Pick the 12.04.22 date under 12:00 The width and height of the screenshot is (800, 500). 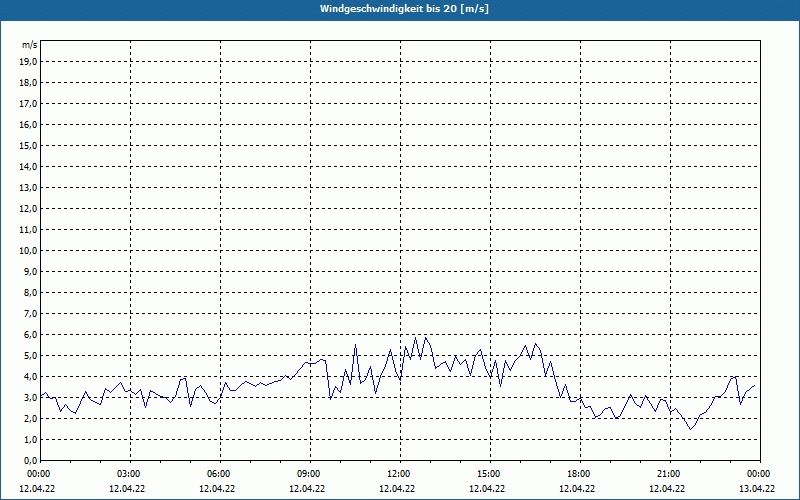tap(397, 488)
